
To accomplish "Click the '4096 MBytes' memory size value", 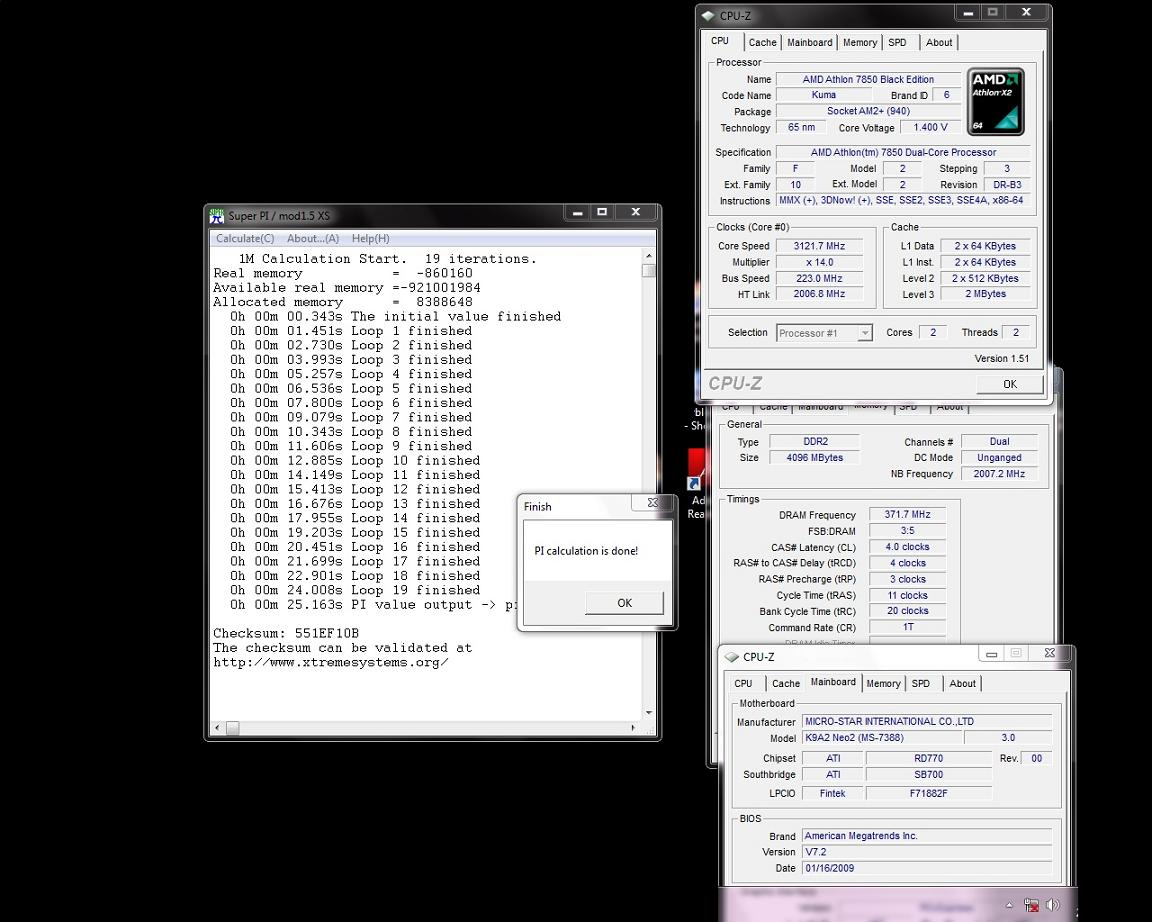I will (x=815, y=458).
